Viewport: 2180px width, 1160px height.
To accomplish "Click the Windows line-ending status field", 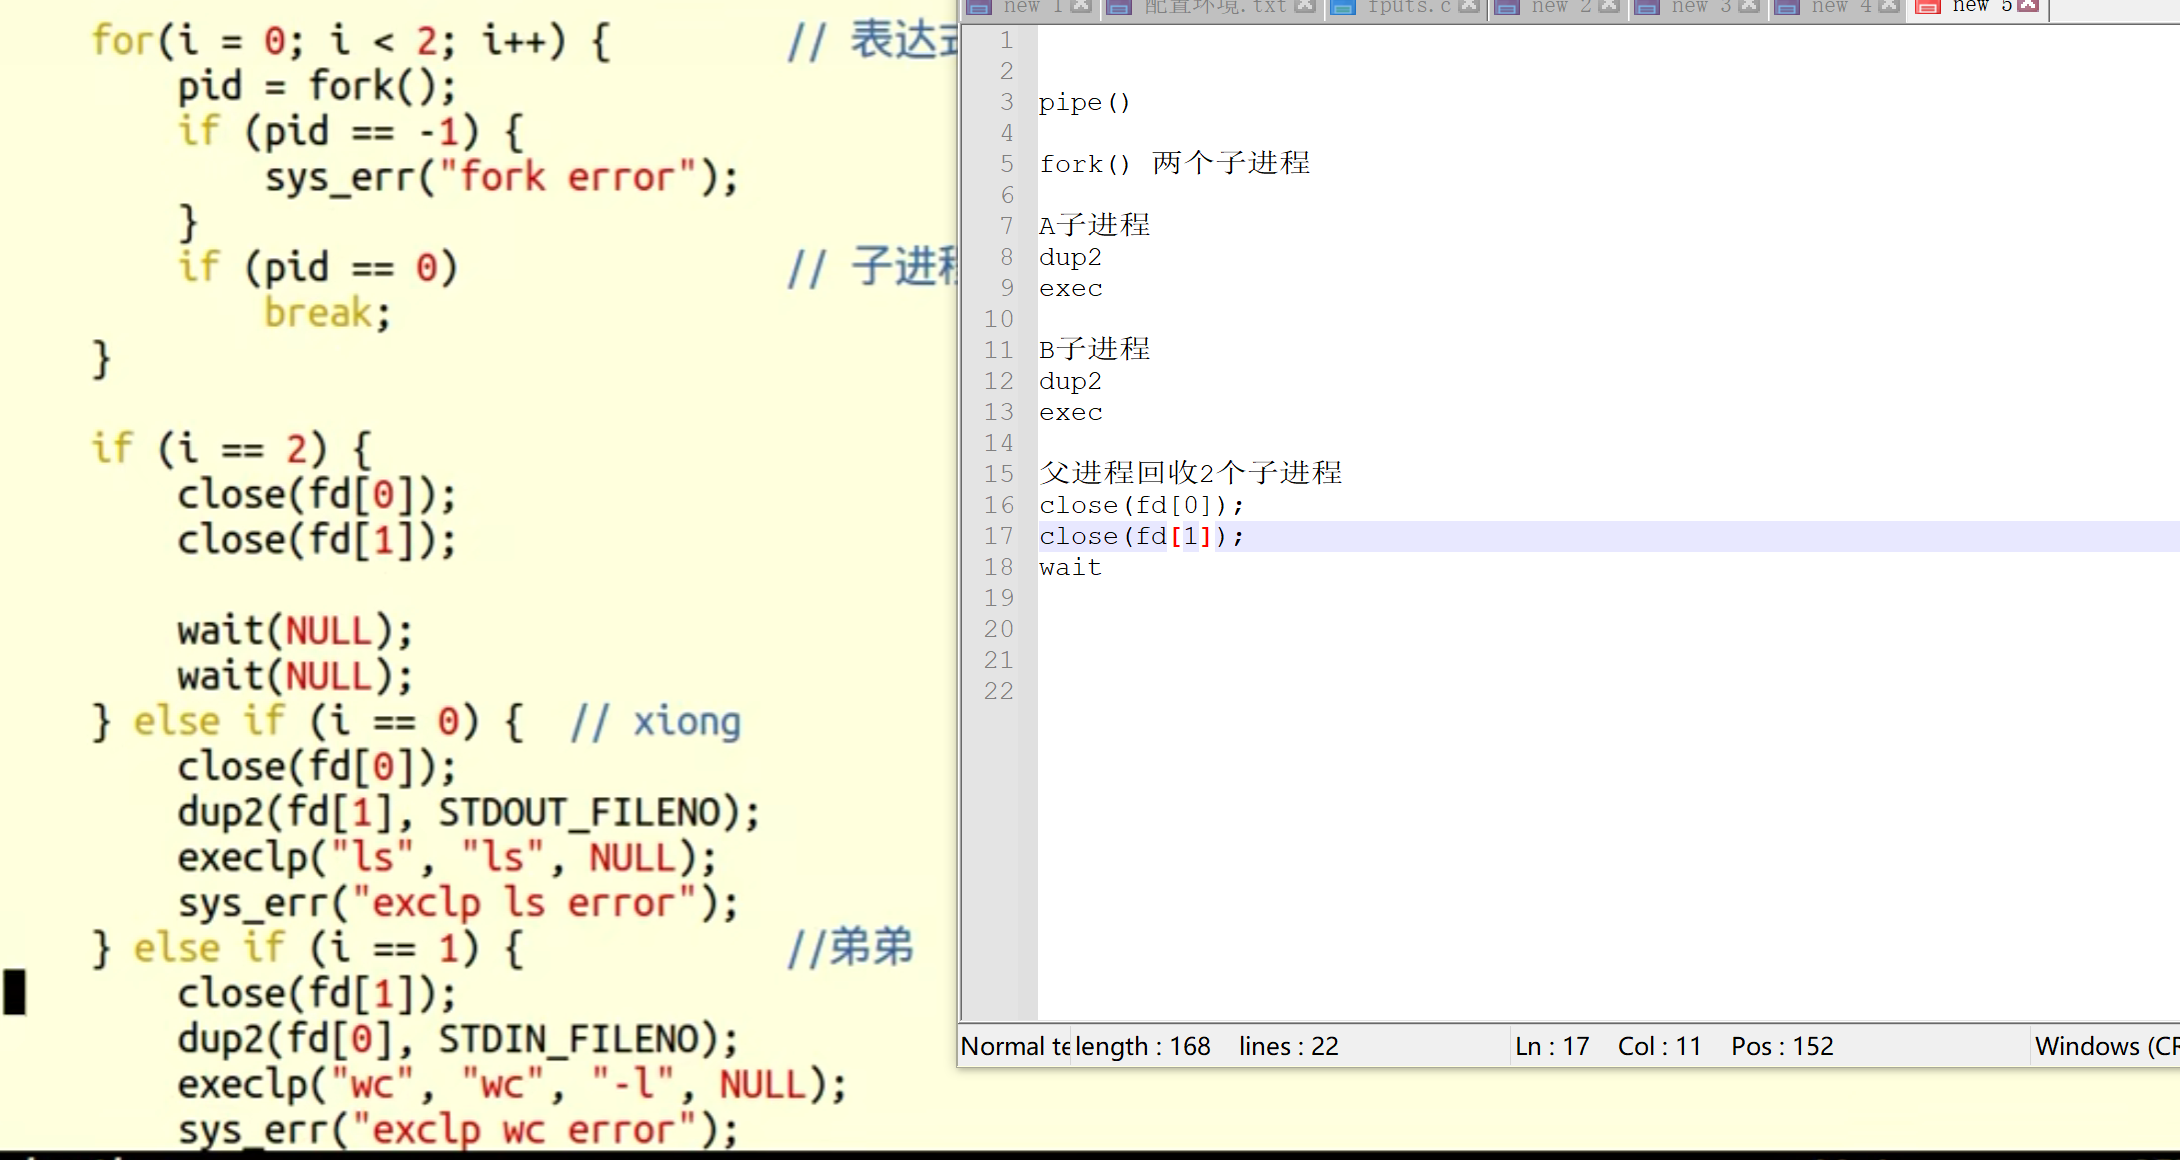I will point(2104,1046).
